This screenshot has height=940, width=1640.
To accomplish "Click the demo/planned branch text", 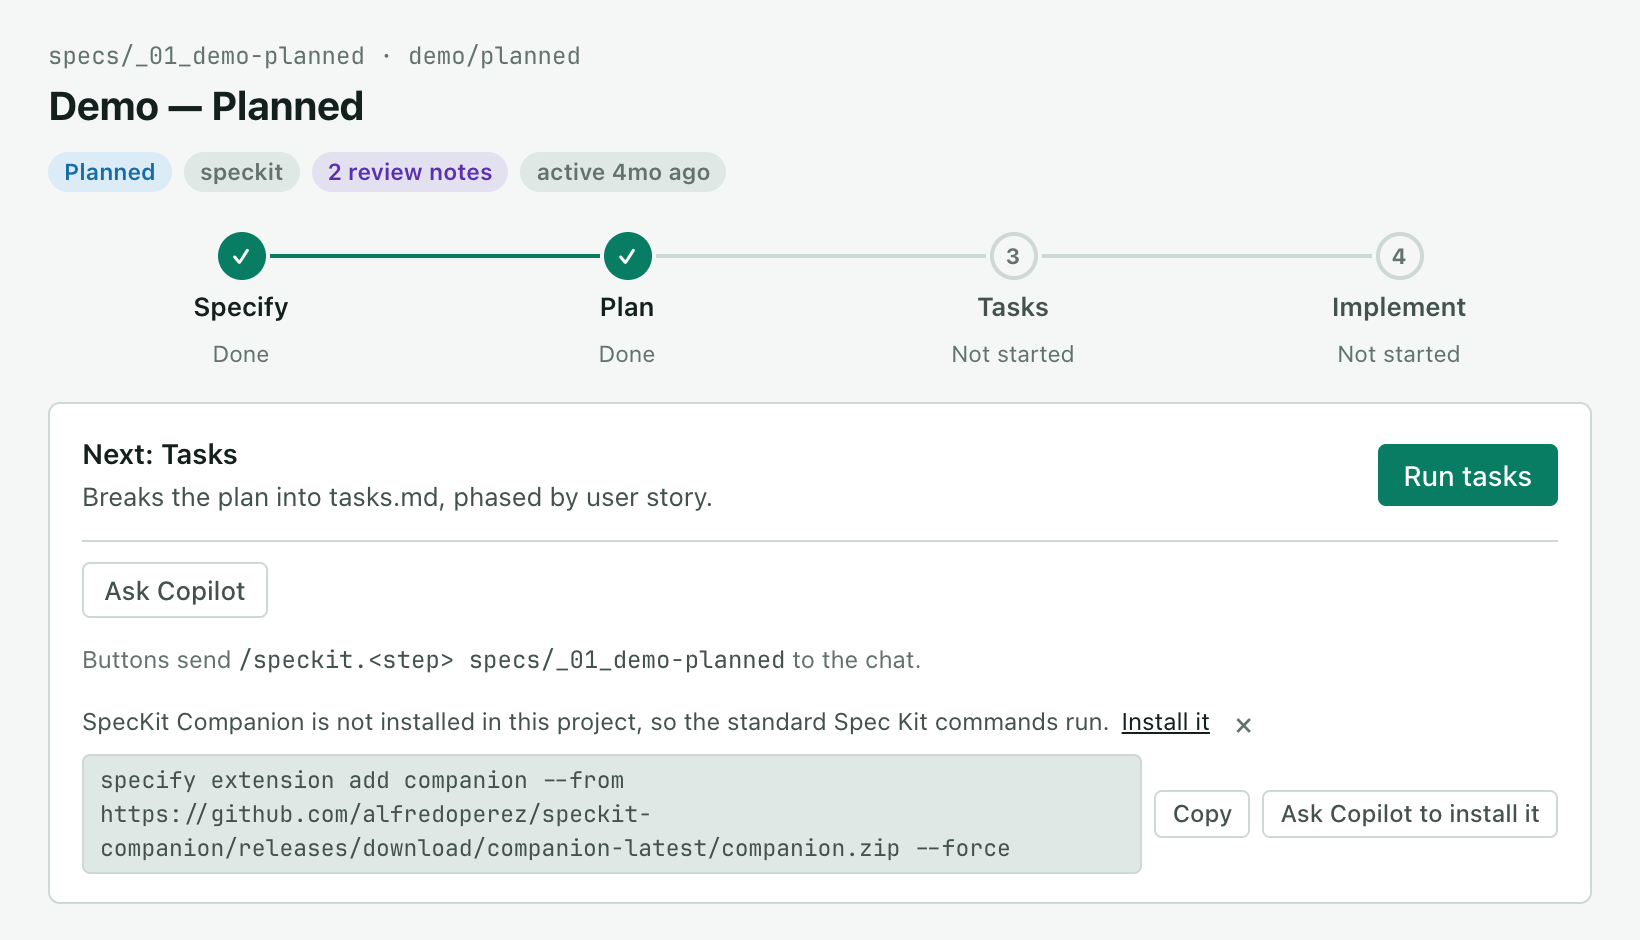I will tap(494, 56).
